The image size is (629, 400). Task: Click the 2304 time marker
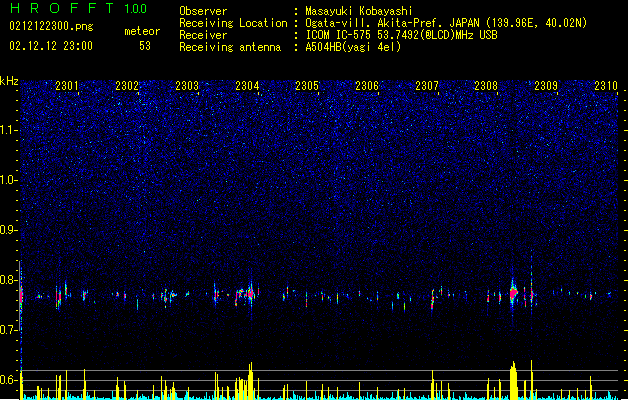pyautogui.click(x=247, y=86)
